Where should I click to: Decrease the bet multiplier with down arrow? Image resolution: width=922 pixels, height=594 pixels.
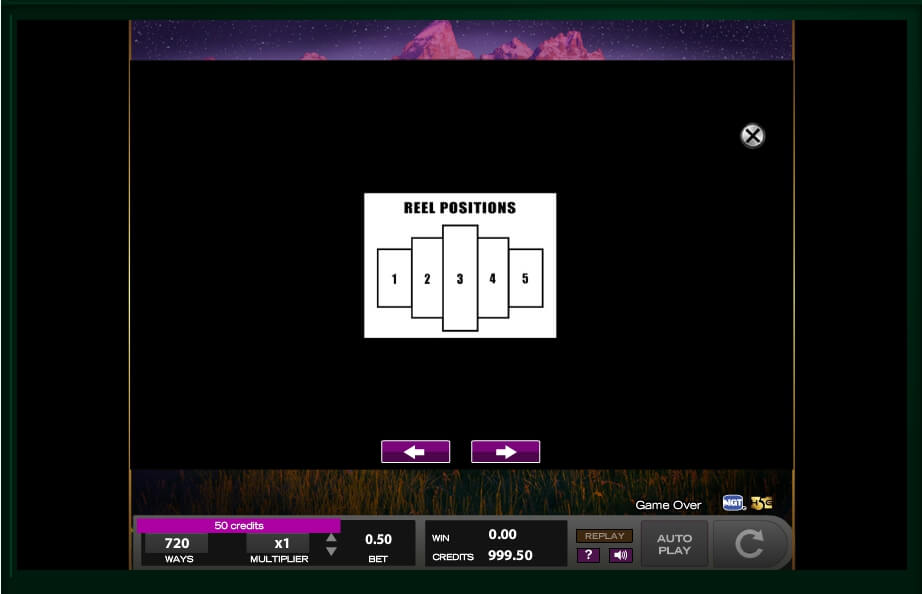tap(332, 551)
